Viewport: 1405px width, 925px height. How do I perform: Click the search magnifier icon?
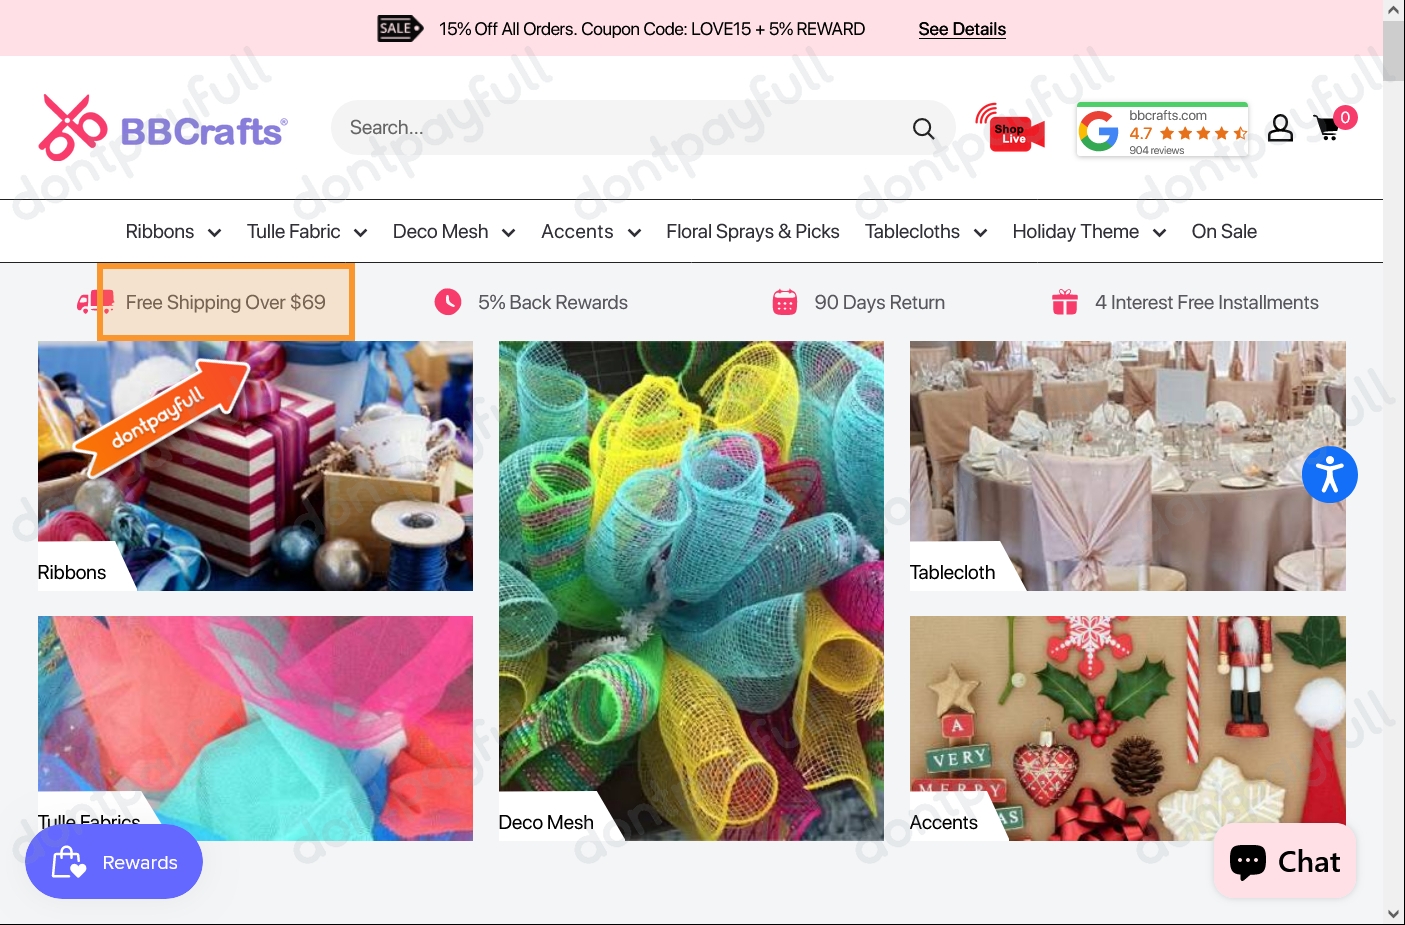click(x=923, y=128)
